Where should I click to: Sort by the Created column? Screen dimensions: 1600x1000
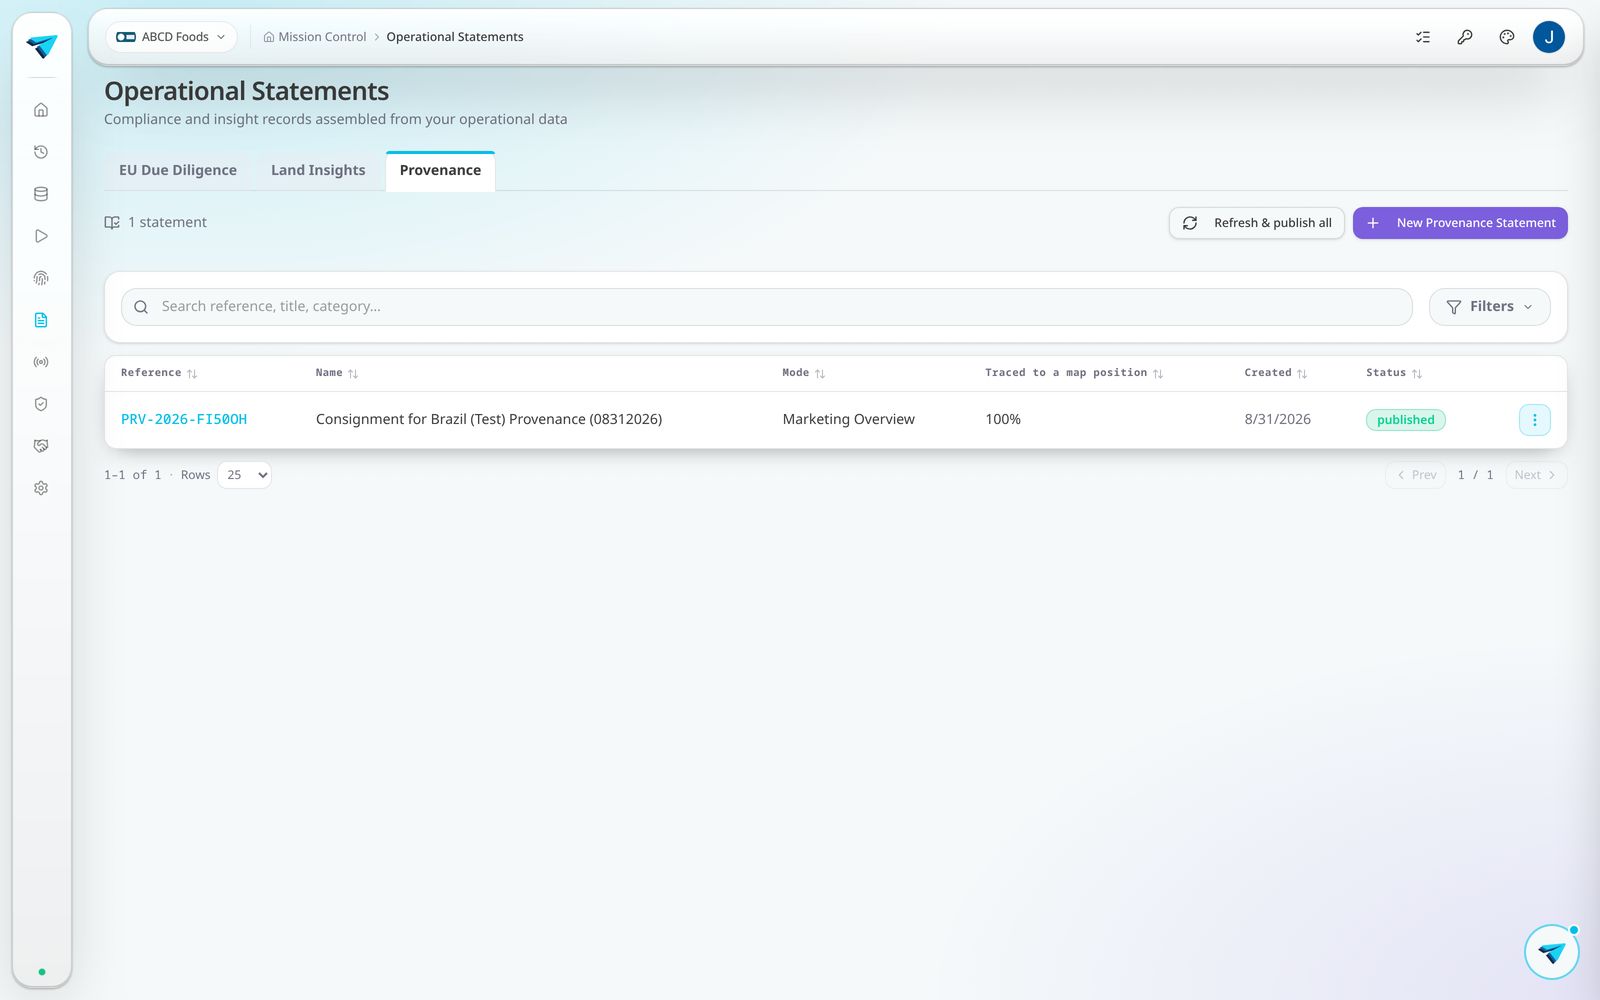coord(1276,373)
